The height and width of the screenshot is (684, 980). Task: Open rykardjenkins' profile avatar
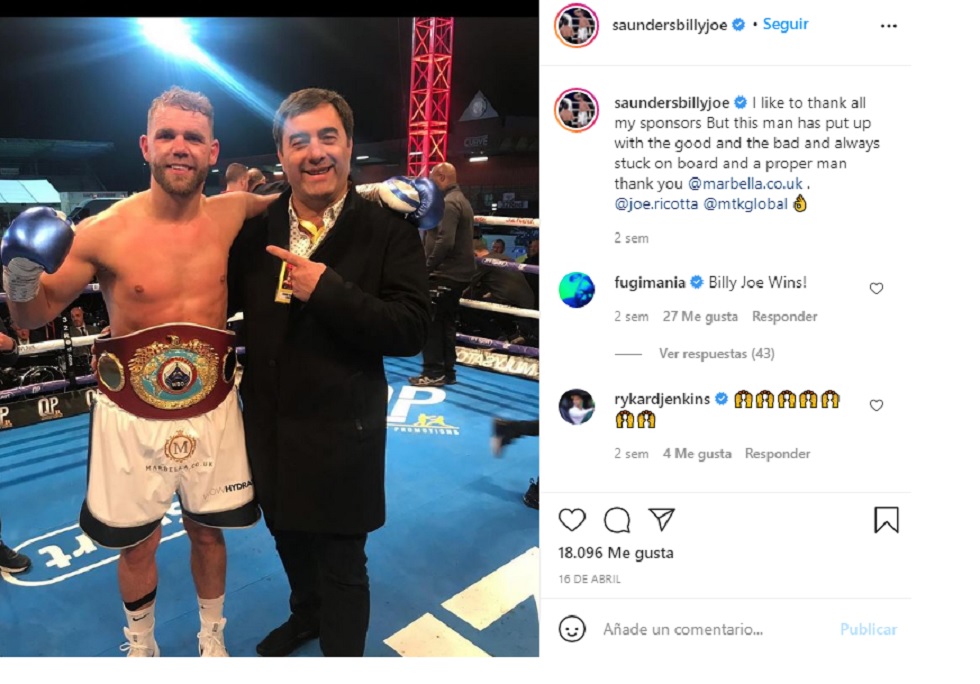576,406
